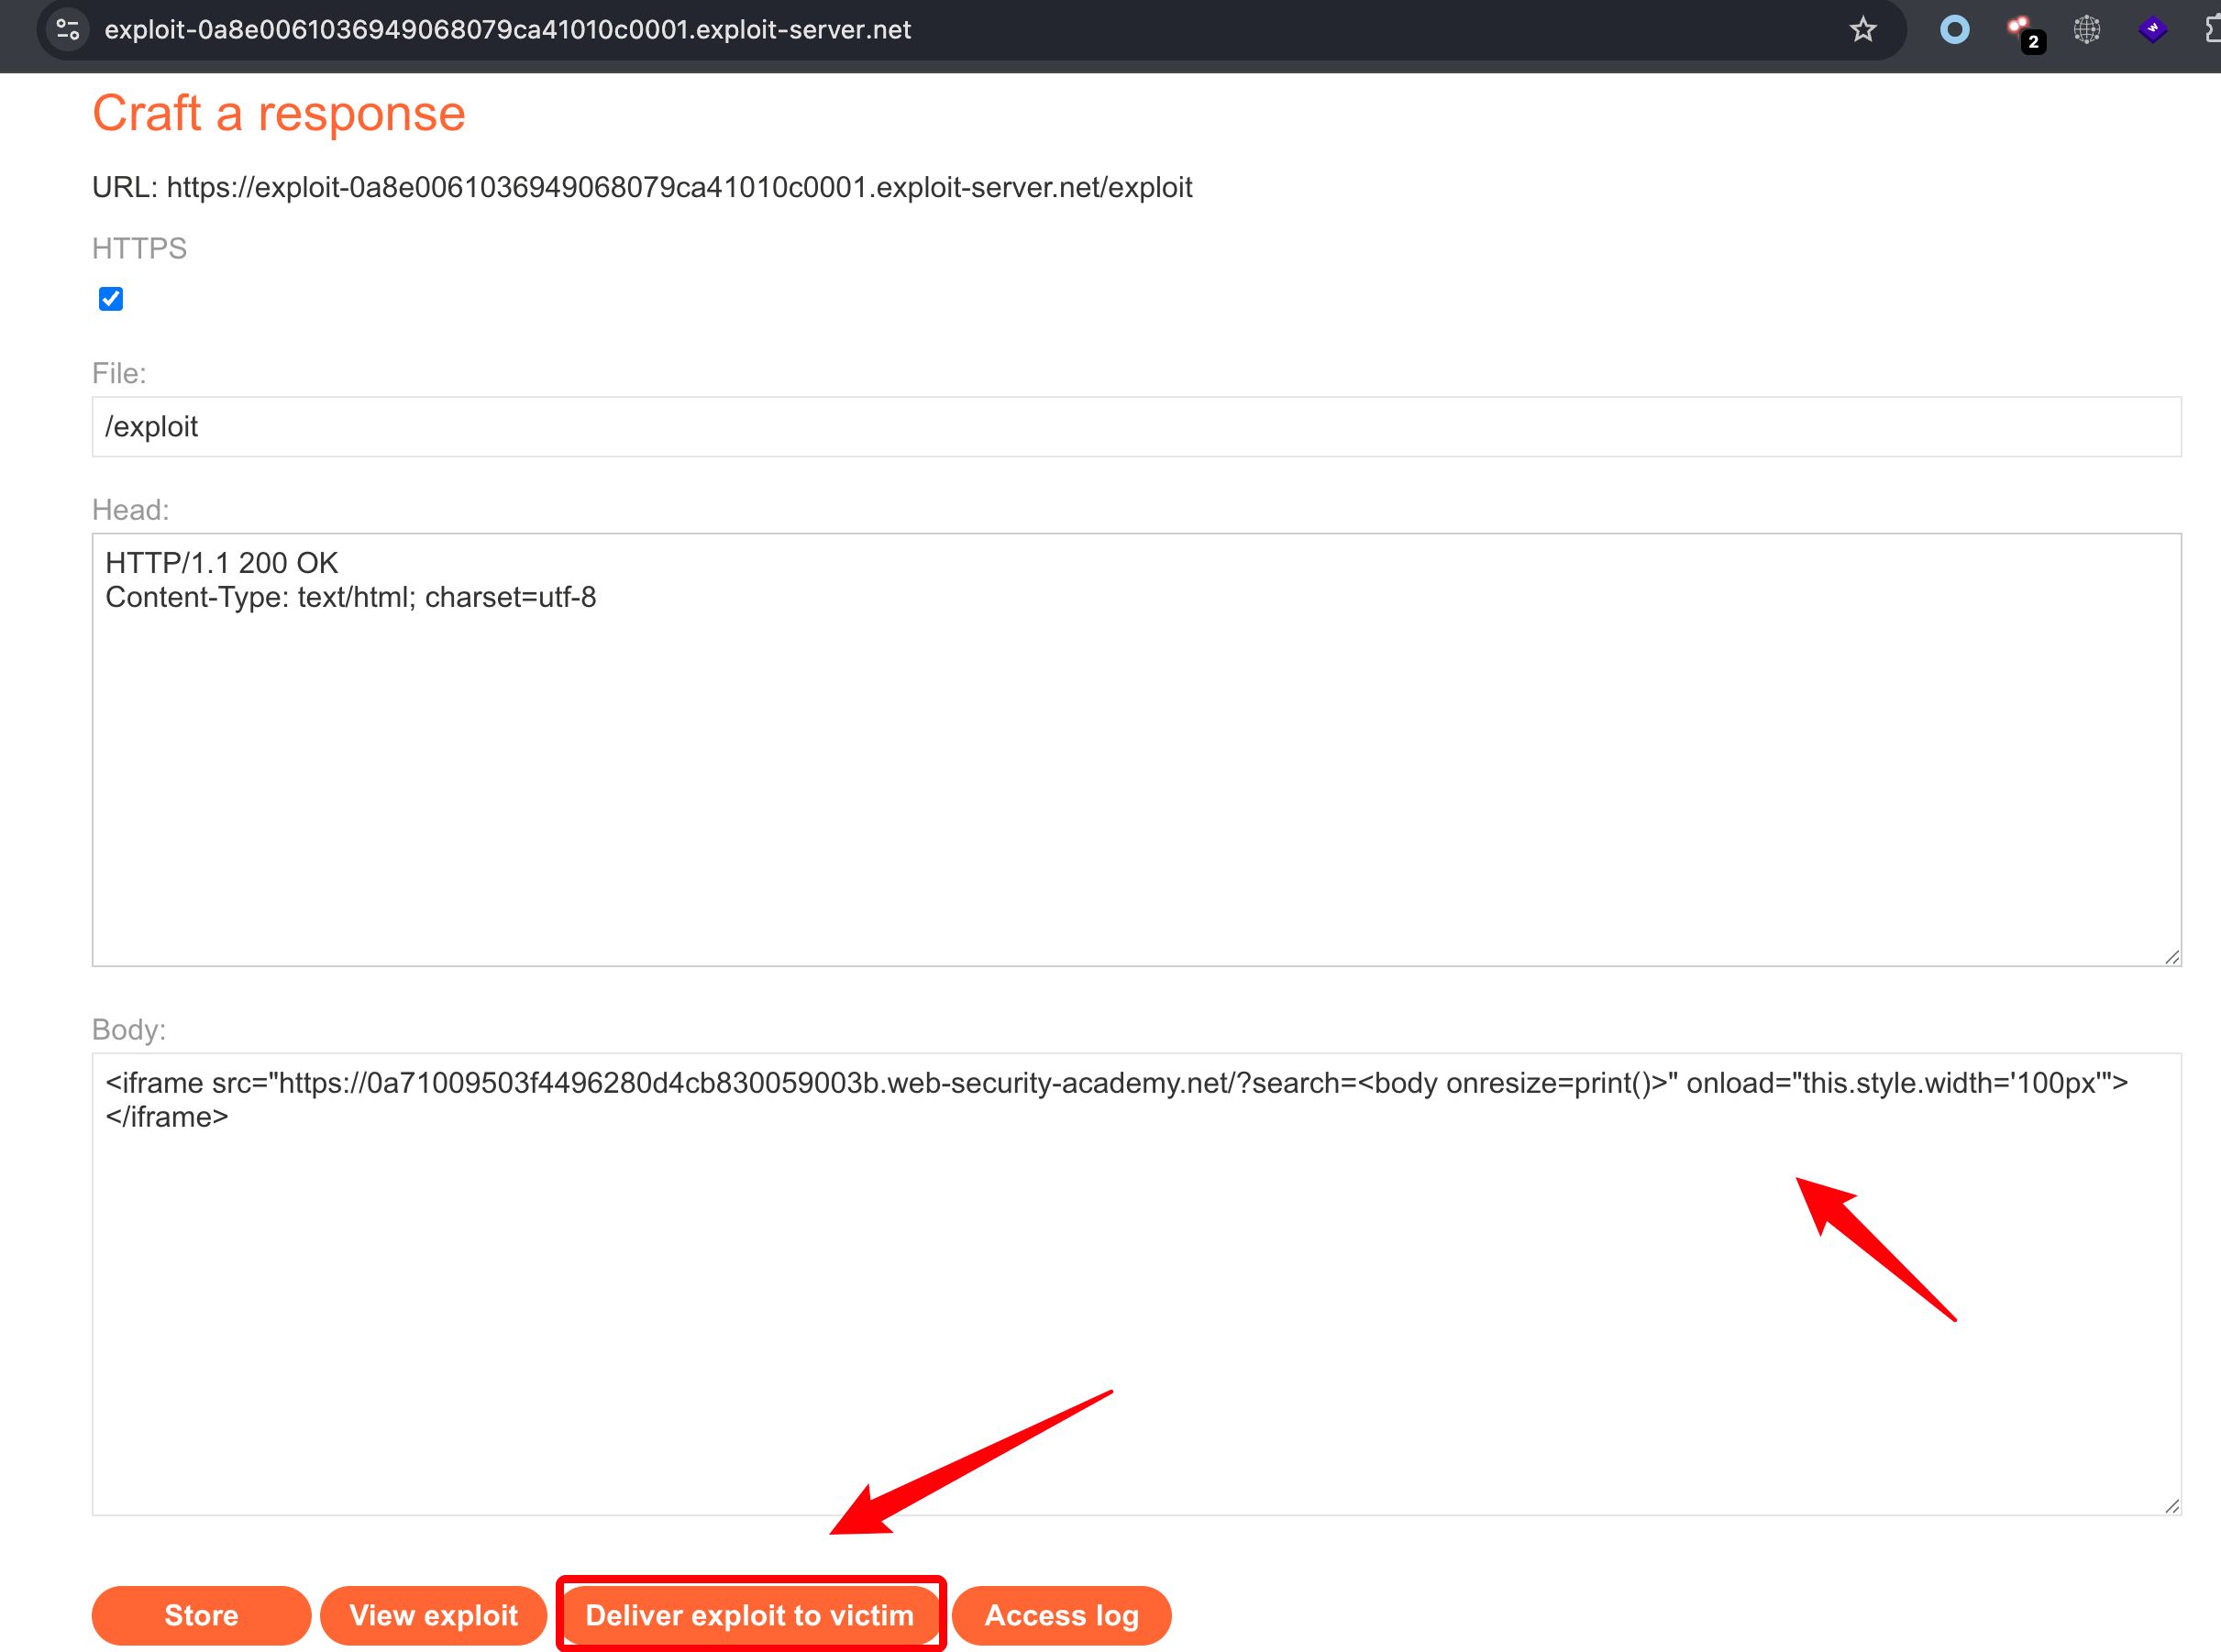Bookmark this page with the star icon
This screenshot has width=2221, height=1652.
1862,29
